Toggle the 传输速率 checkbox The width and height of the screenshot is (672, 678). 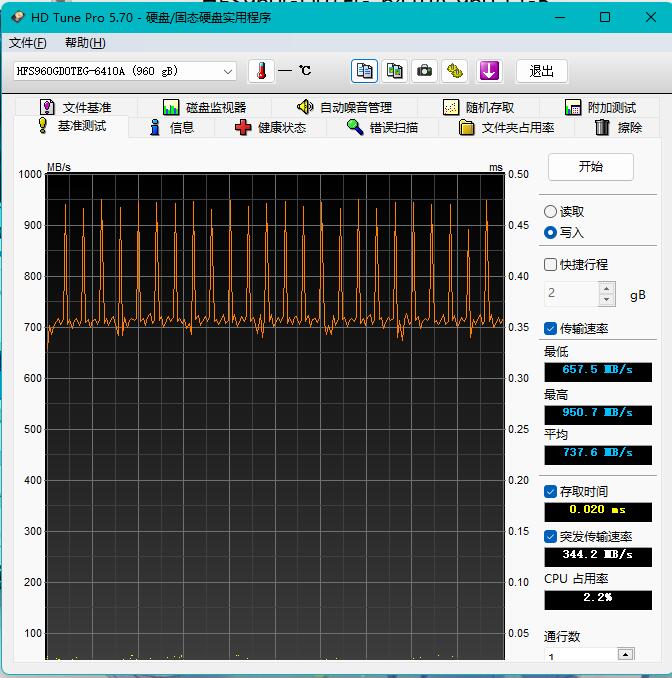[x=550, y=329]
